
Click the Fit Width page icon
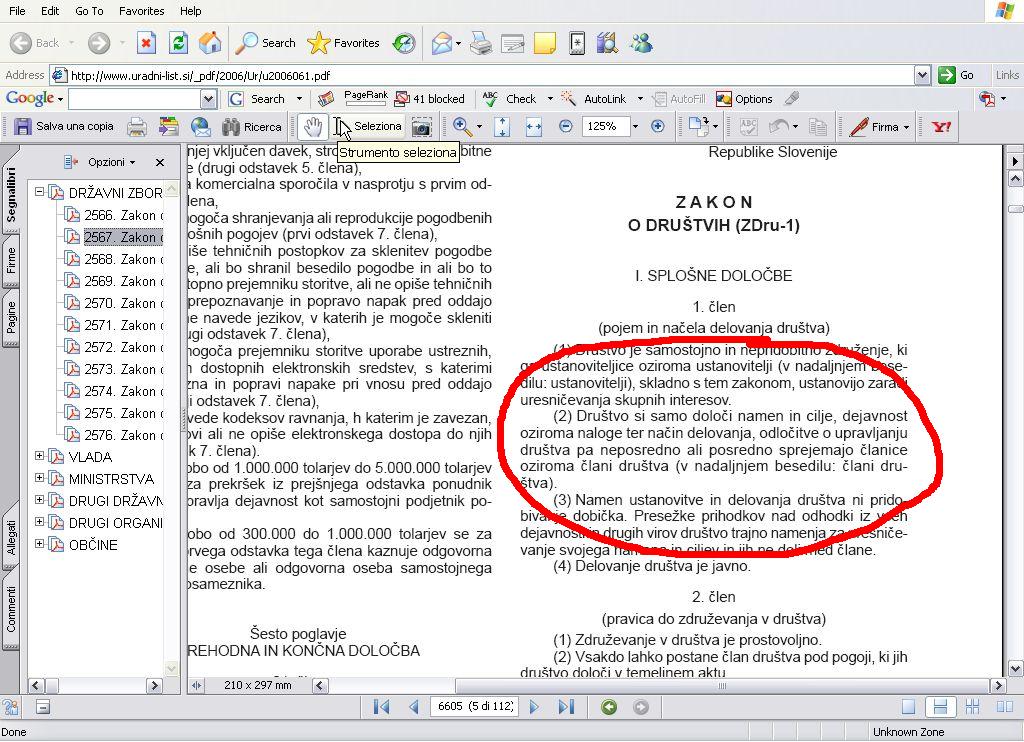click(x=533, y=127)
